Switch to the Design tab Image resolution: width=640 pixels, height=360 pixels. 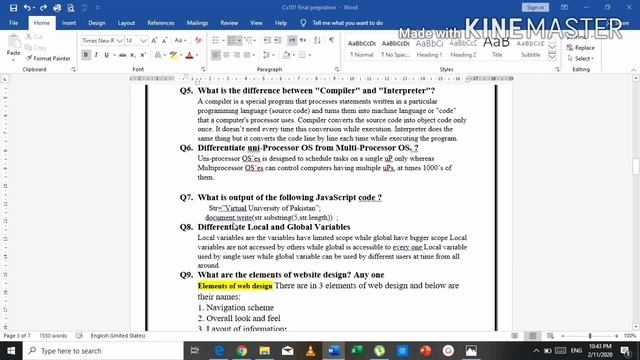[97, 23]
